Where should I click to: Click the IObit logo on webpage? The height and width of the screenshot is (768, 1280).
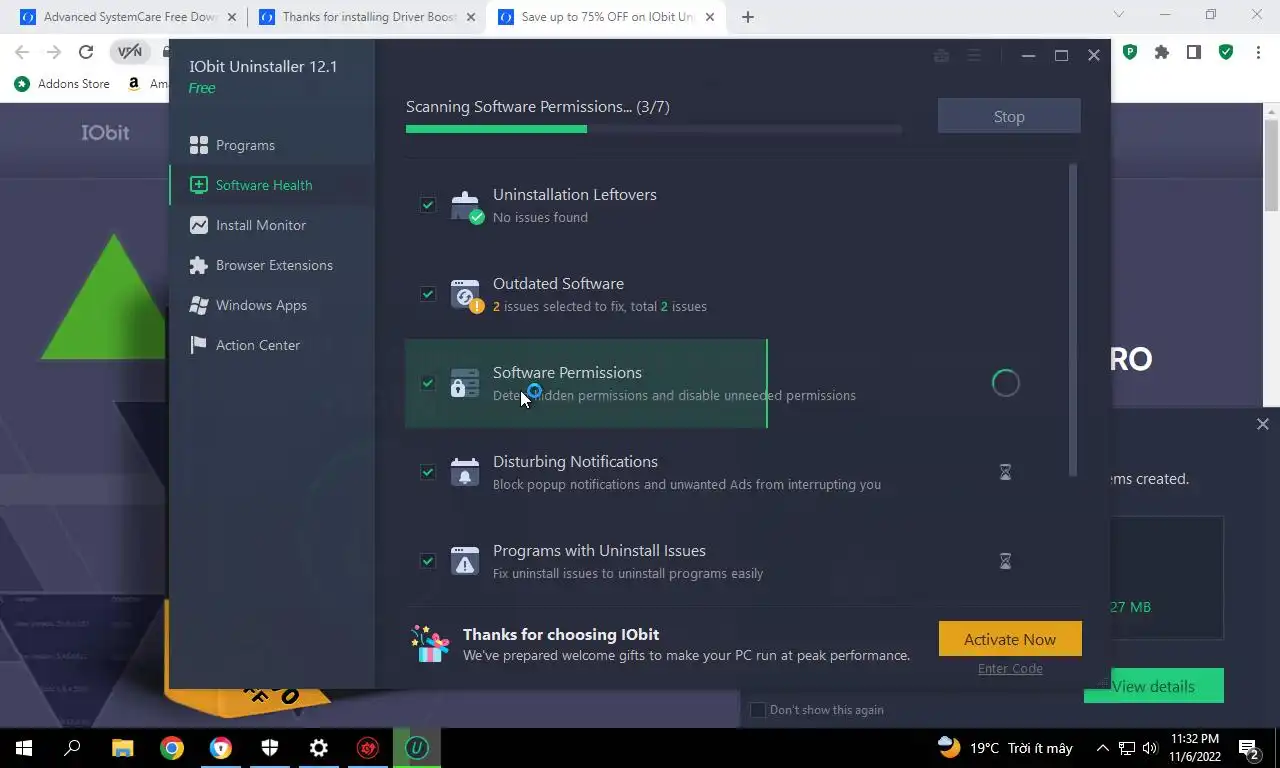pos(105,132)
